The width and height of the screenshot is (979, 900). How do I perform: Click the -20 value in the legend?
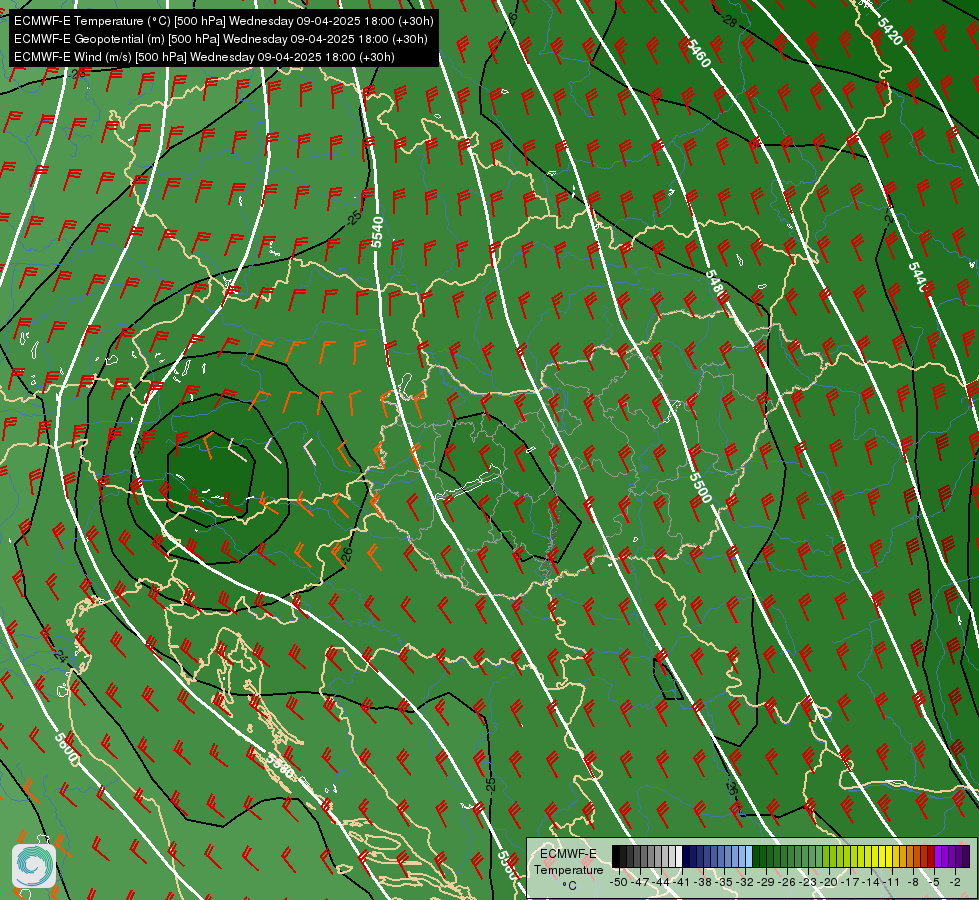point(829,882)
